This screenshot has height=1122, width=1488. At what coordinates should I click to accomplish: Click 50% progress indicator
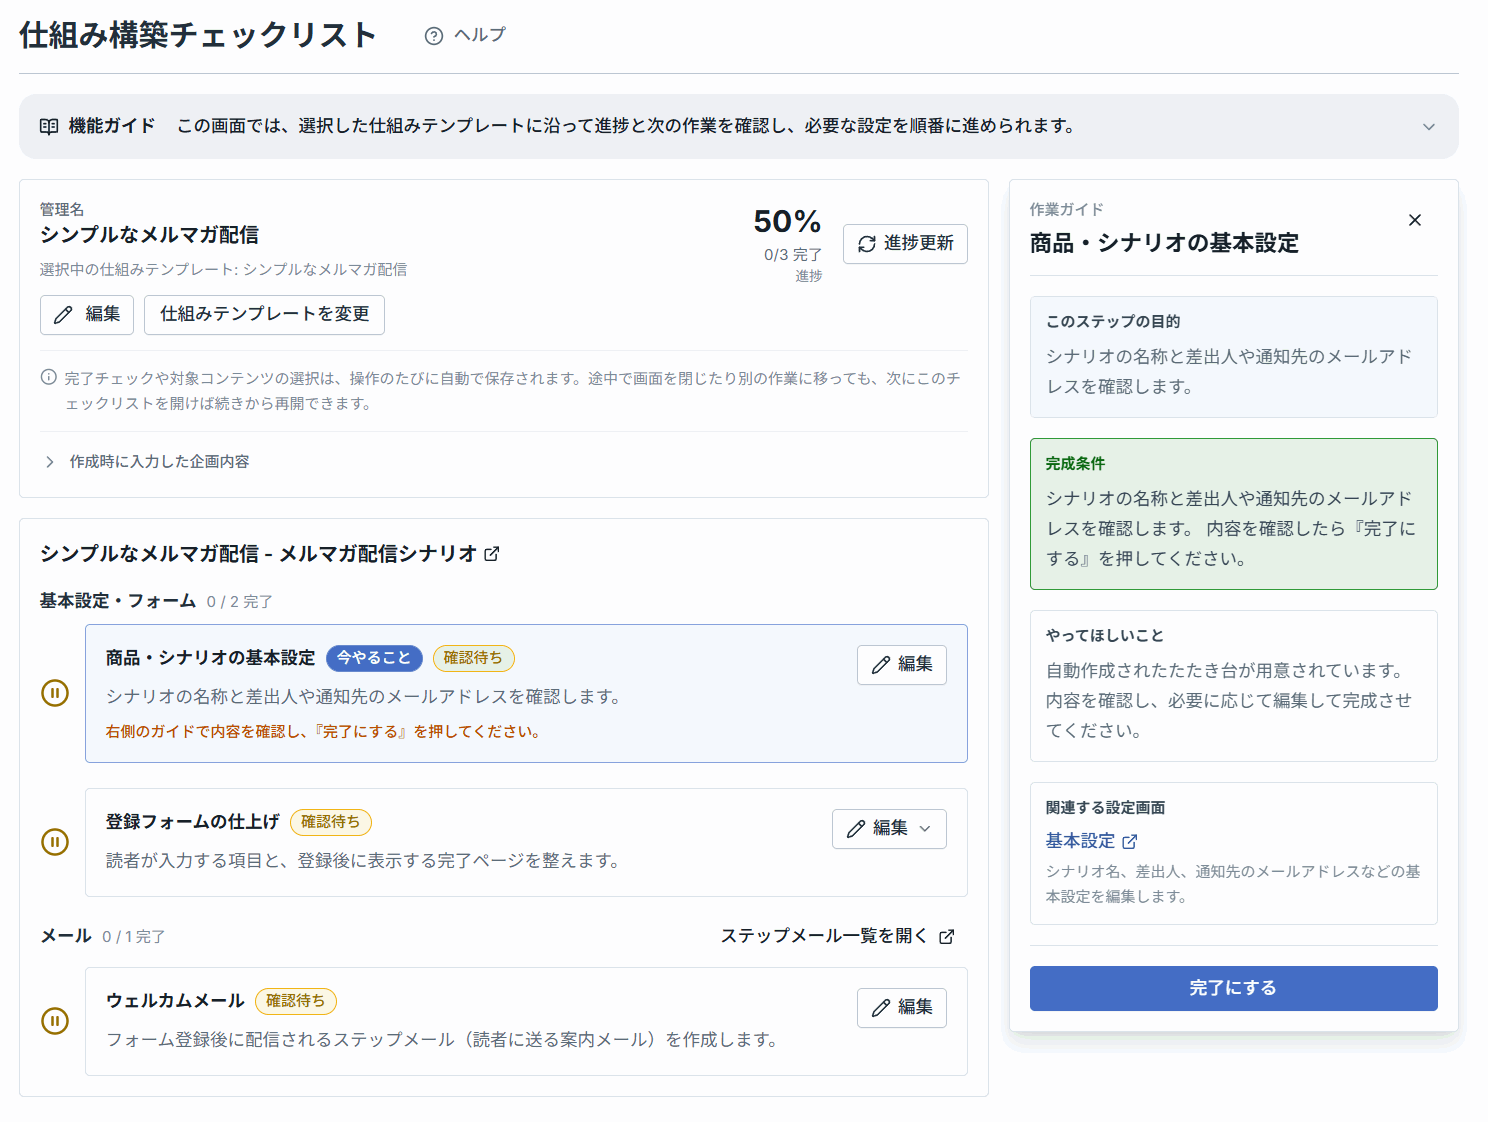tap(787, 221)
